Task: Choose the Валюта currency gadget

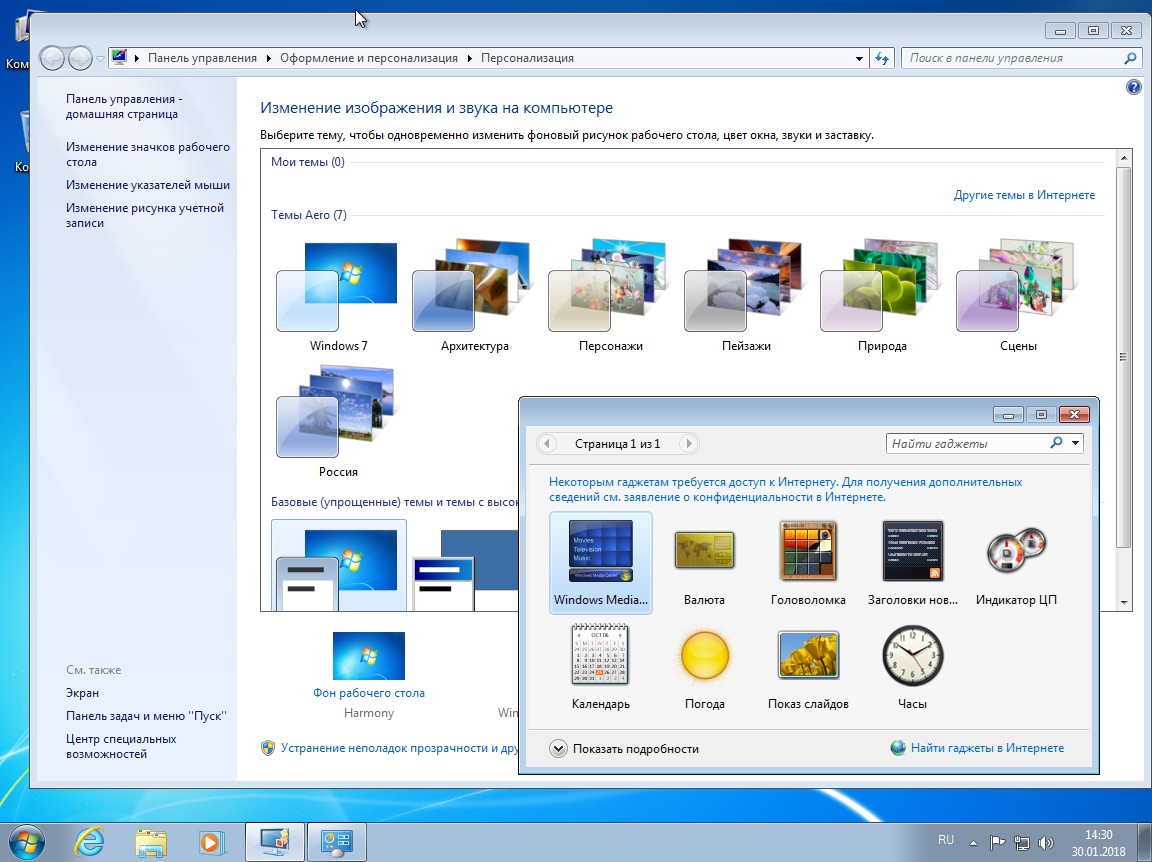Action: 704,563
